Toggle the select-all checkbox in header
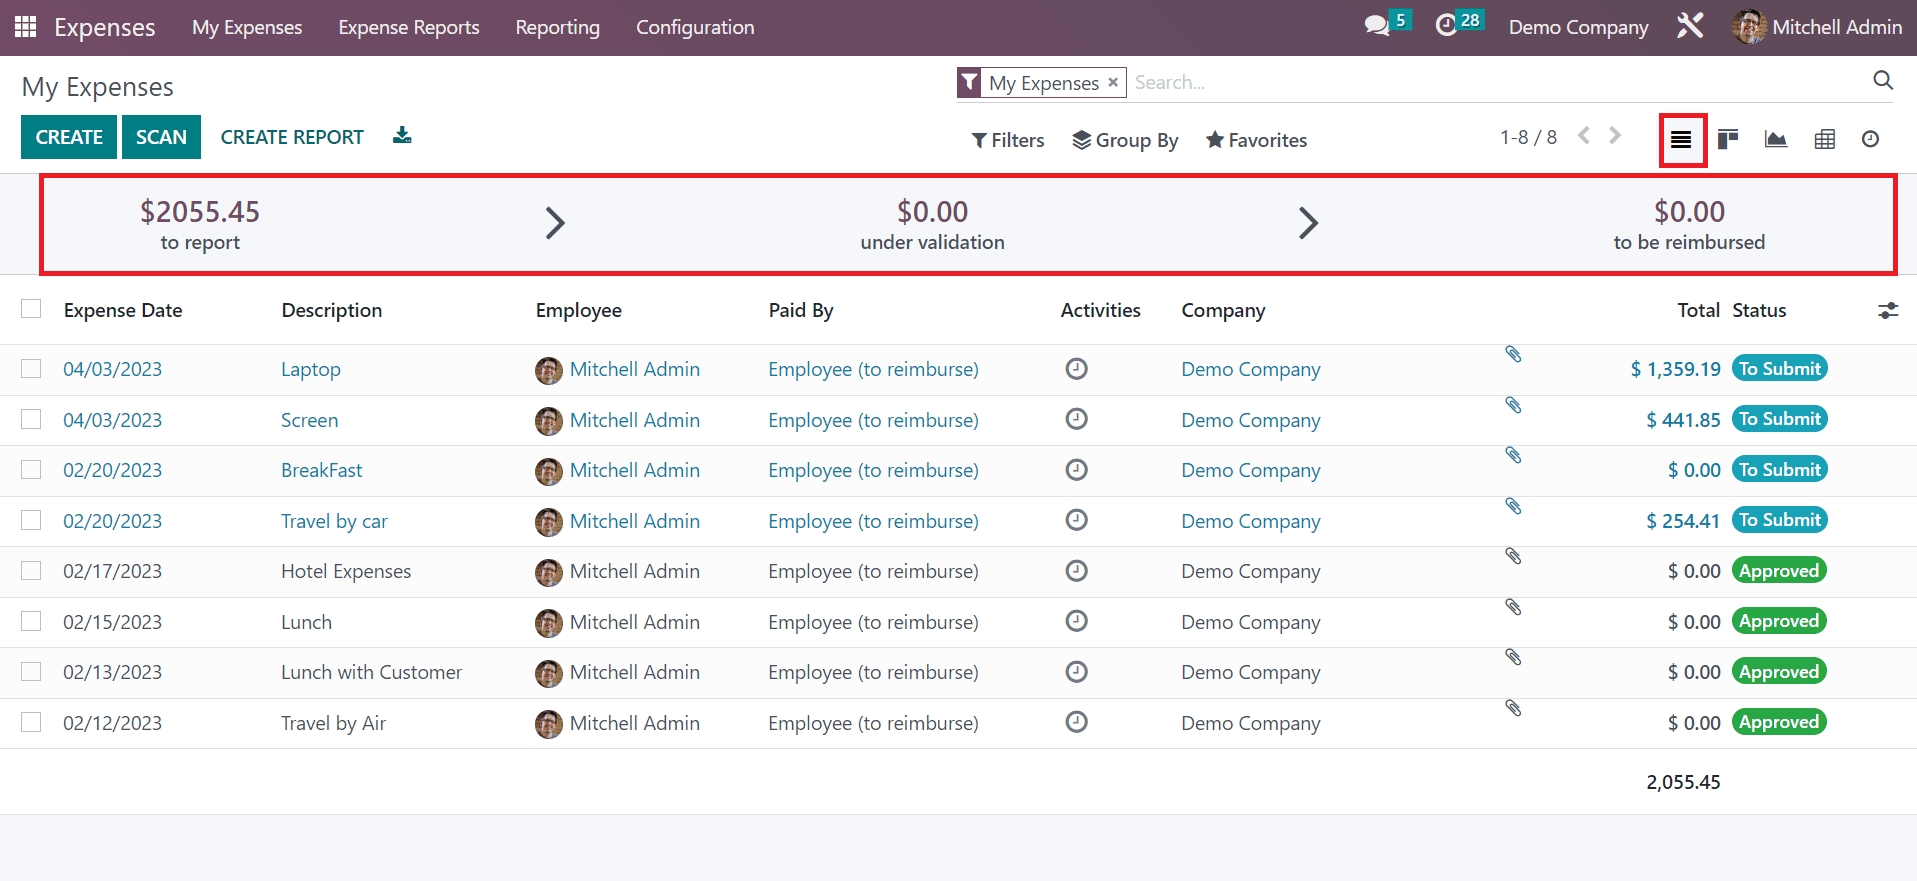Screen dimensions: 1917x881 pyautogui.click(x=31, y=309)
